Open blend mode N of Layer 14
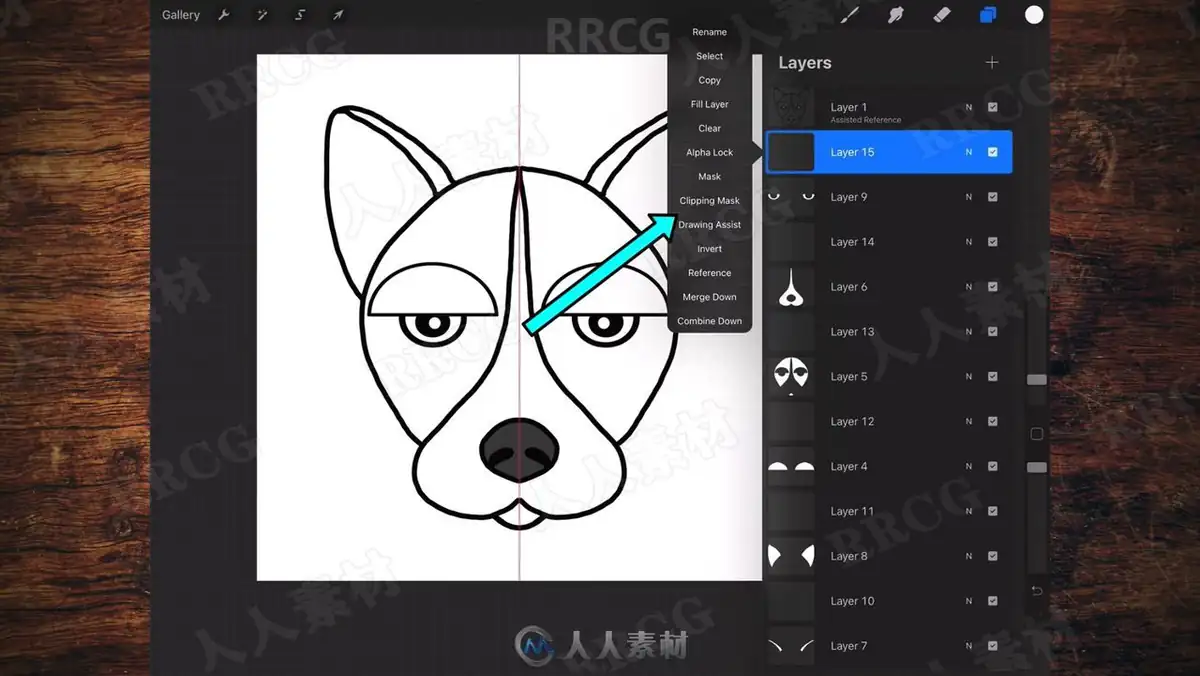This screenshot has height=676, width=1200. (968, 242)
